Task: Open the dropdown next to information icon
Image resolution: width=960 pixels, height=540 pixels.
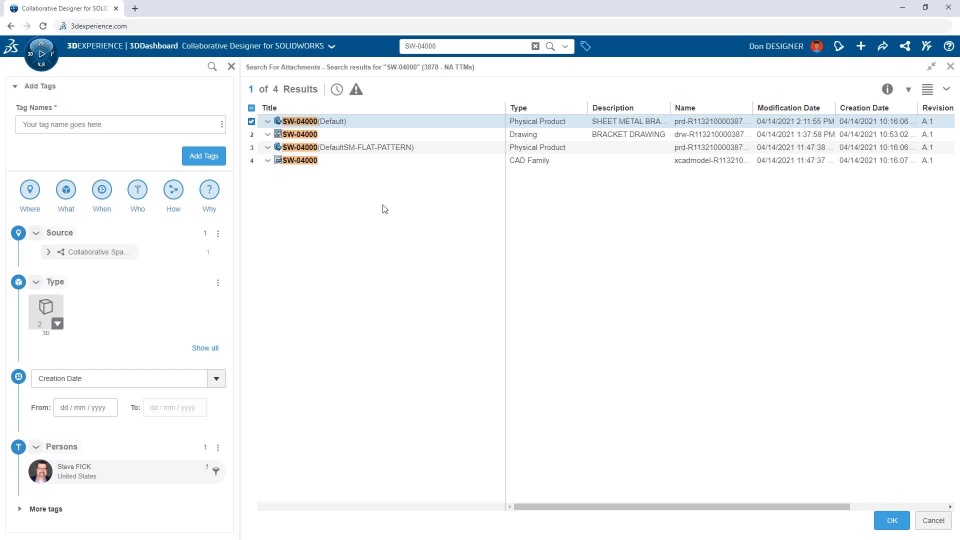Action: coord(909,90)
